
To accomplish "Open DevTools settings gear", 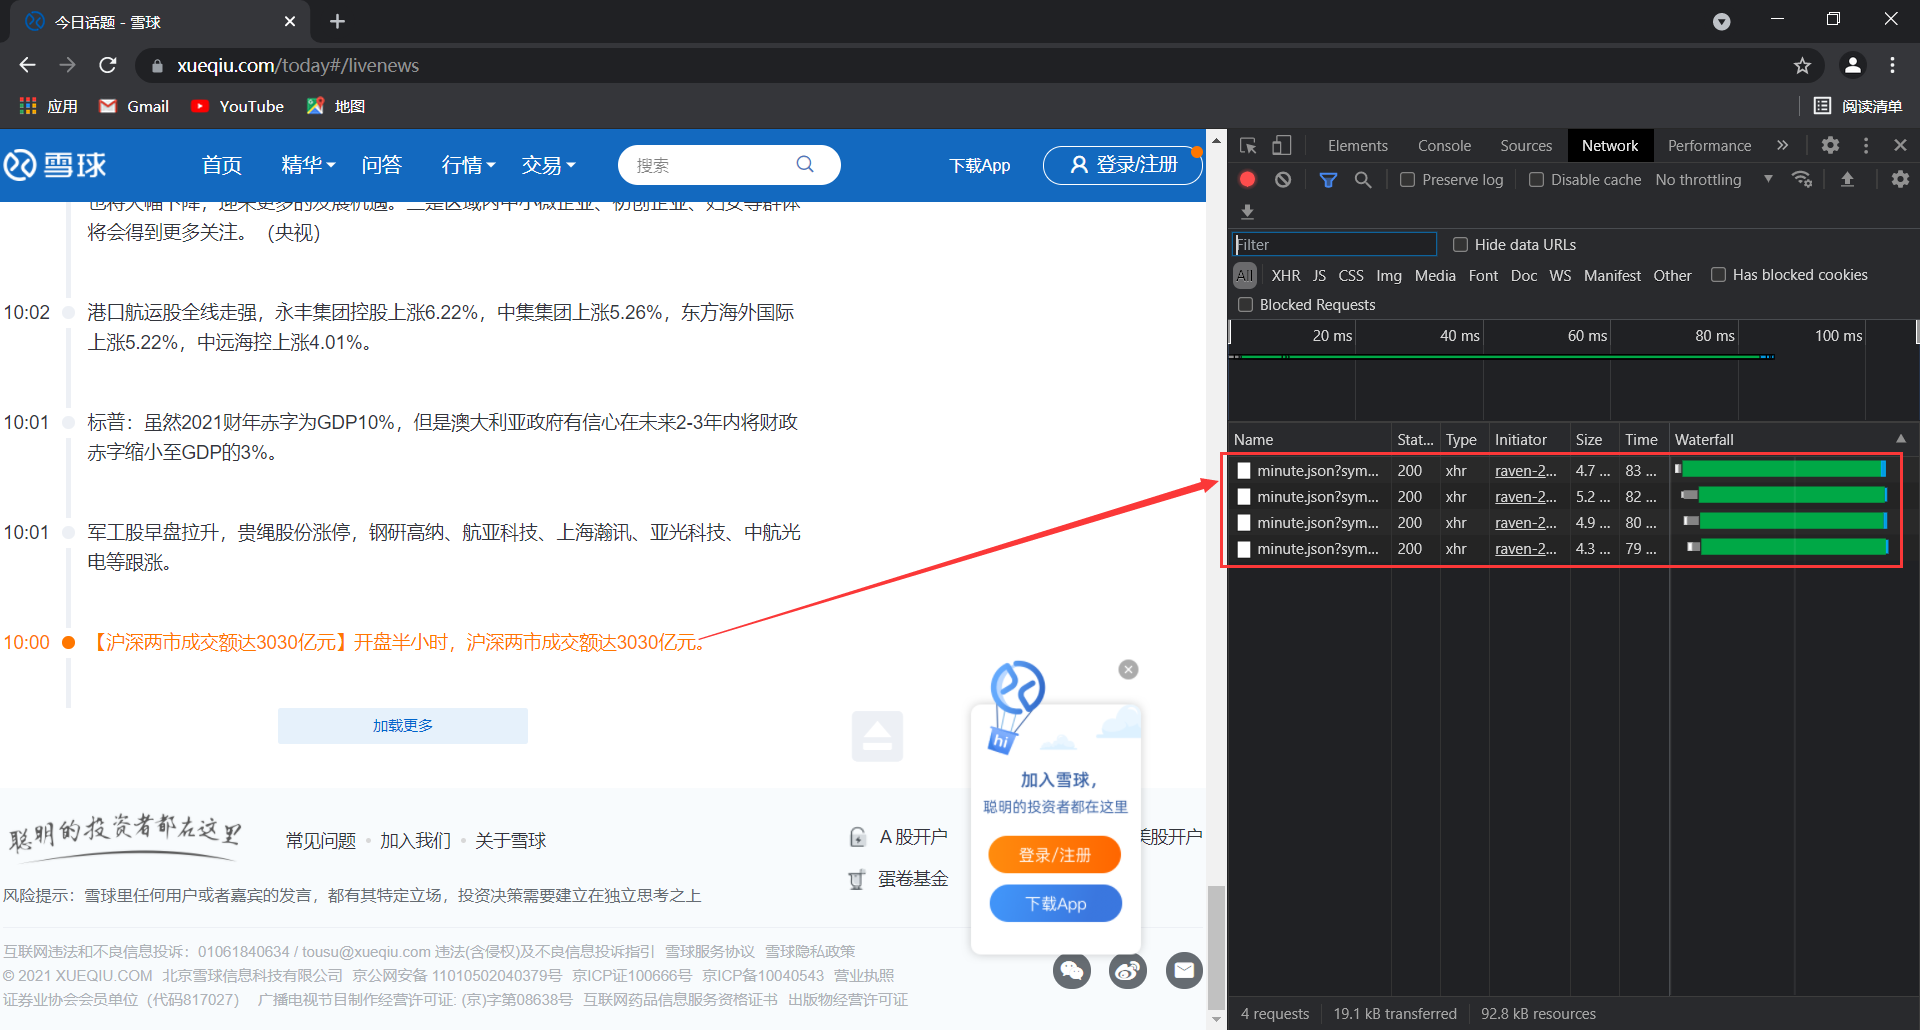I will pos(1830,144).
